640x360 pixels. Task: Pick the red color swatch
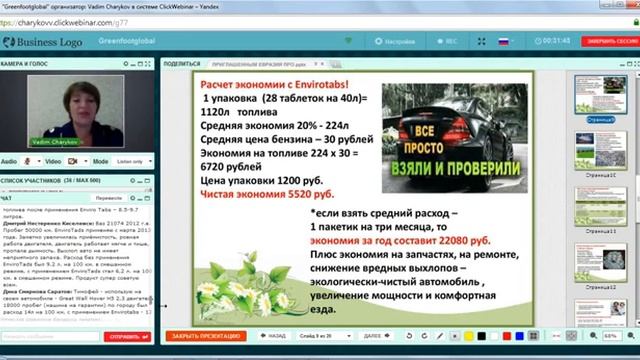pos(507,336)
